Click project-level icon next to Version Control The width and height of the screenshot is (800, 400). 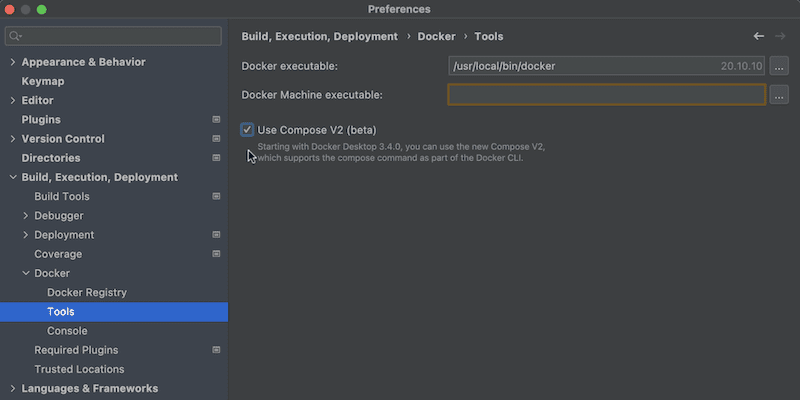(216, 139)
